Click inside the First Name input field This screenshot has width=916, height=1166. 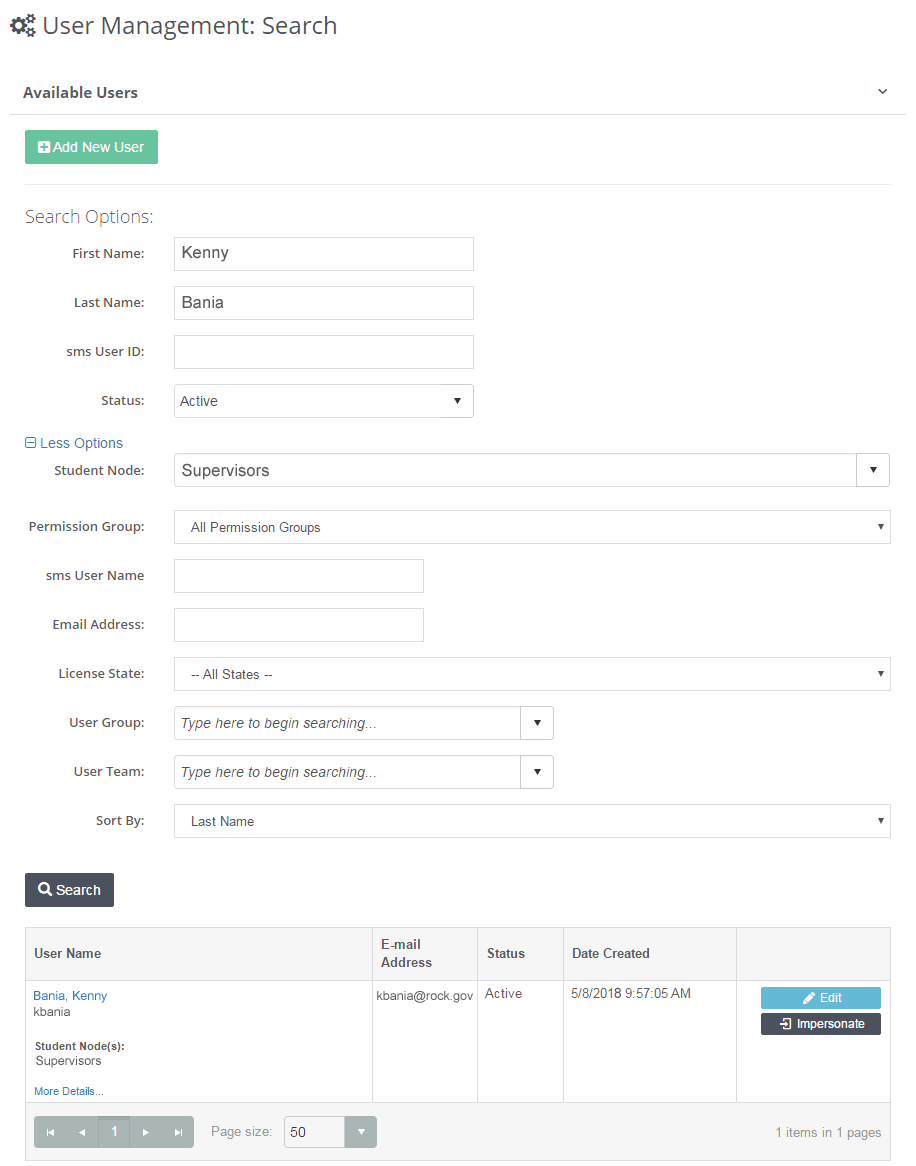(323, 253)
